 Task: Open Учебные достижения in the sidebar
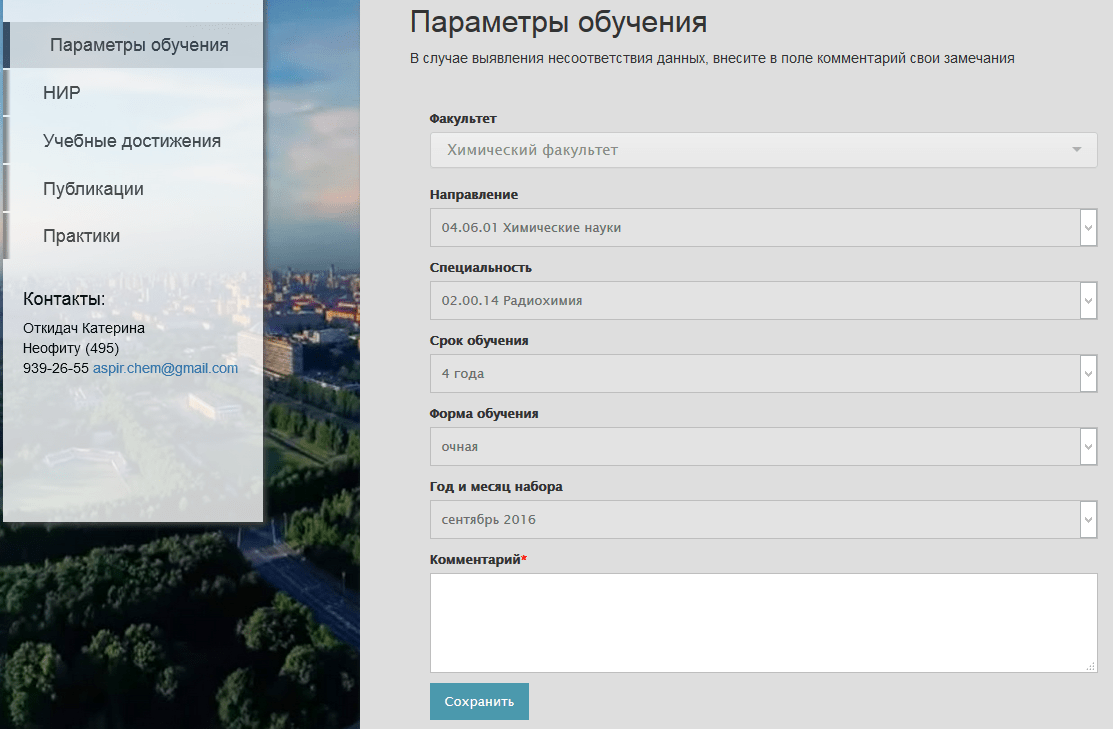133,141
